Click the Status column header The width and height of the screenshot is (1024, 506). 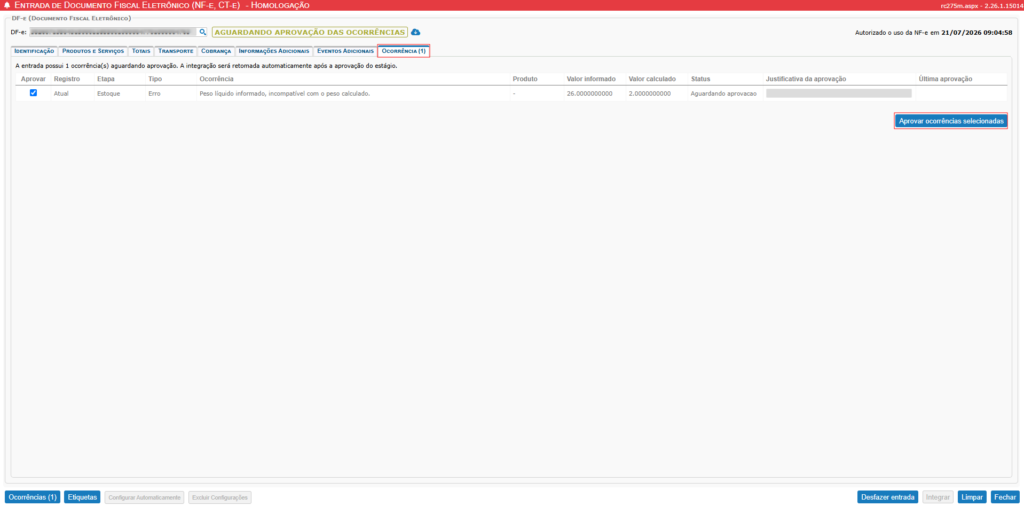click(x=701, y=79)
